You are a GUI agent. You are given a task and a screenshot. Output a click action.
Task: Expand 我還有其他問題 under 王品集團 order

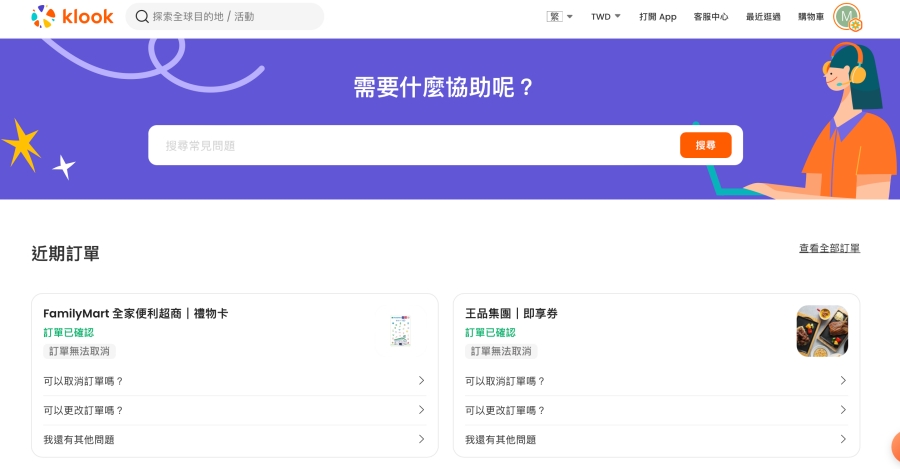656,439
